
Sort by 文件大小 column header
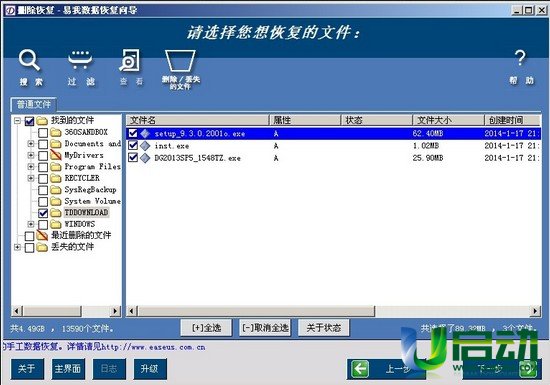pos(449,120)
